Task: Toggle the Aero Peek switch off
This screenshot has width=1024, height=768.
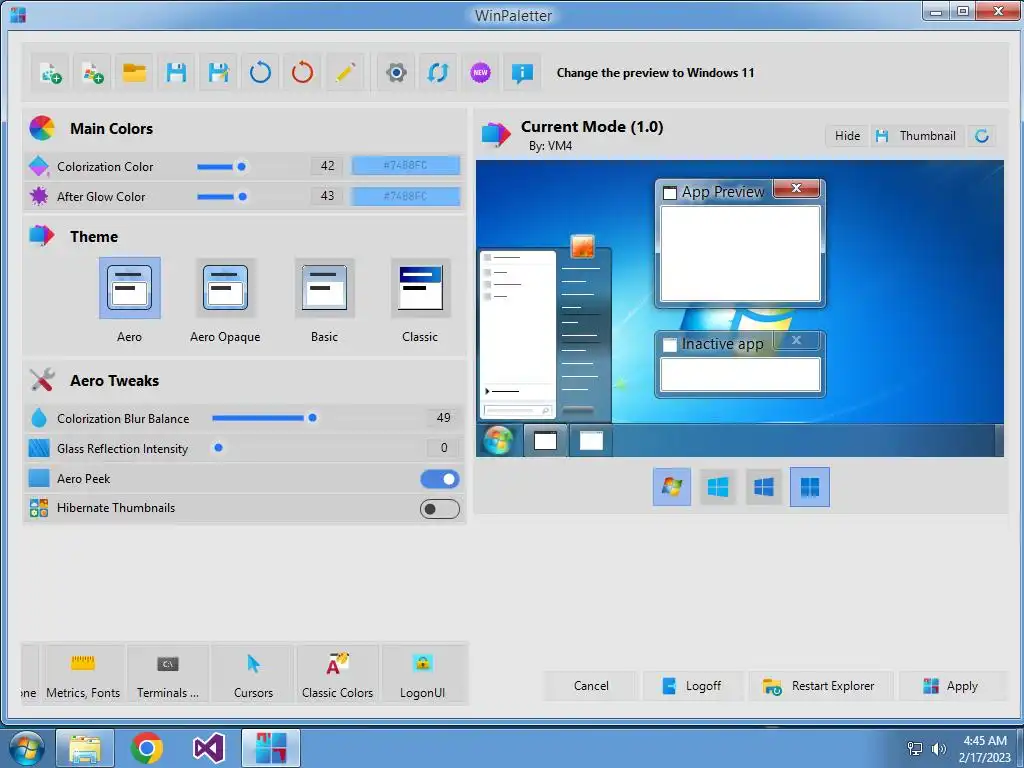Action: pyautogui.click(x=440, y=479)
